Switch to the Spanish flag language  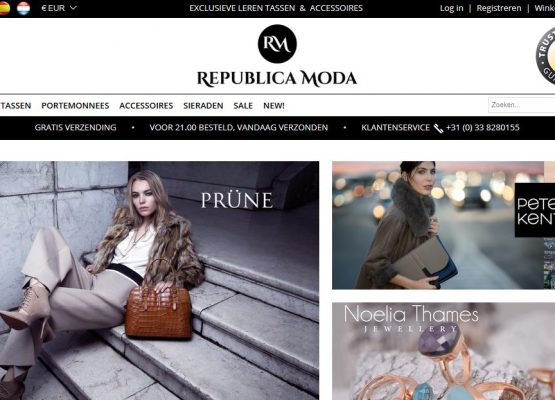[4, 8]
